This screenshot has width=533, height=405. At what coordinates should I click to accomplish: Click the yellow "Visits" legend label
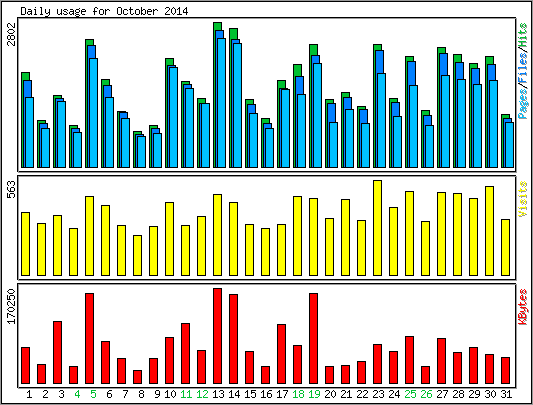[522, 199]
